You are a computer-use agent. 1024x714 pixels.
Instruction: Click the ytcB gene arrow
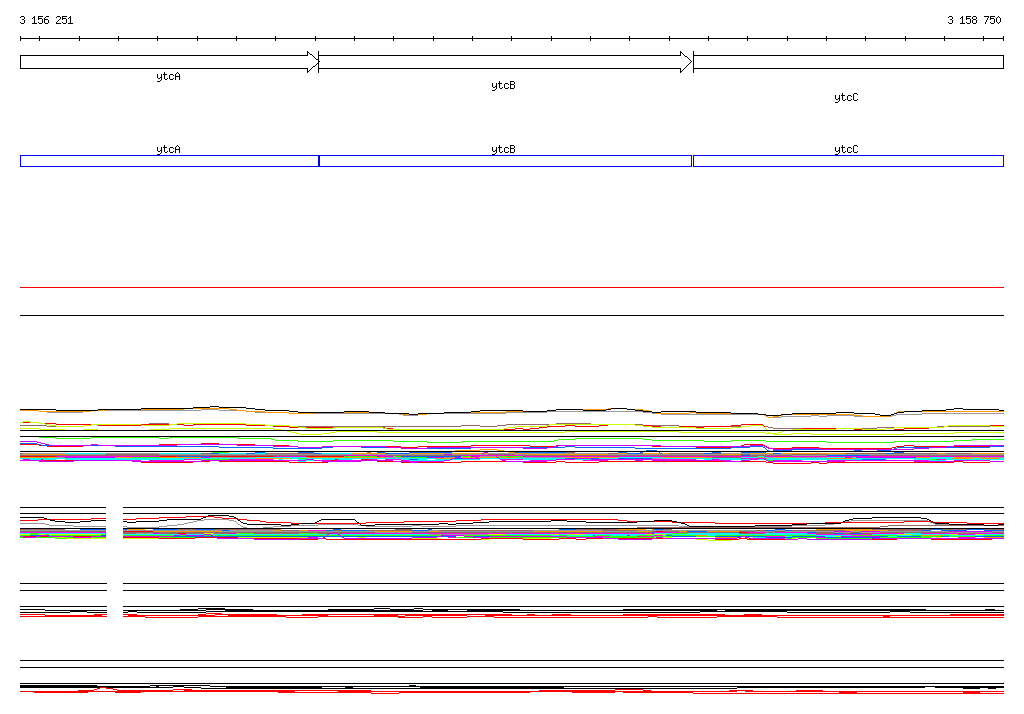click(x=505, y=62)
